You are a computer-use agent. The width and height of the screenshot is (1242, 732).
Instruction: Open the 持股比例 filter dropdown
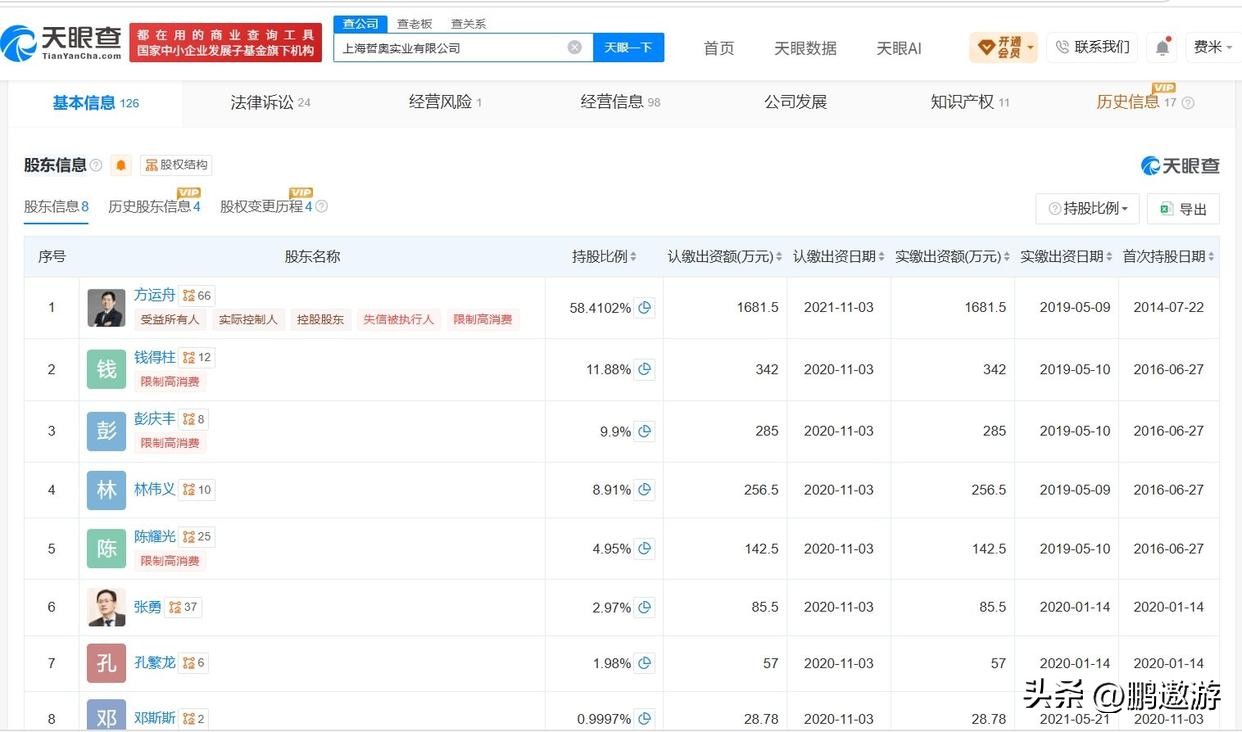pyautogui.click(x=1088, y=208)
